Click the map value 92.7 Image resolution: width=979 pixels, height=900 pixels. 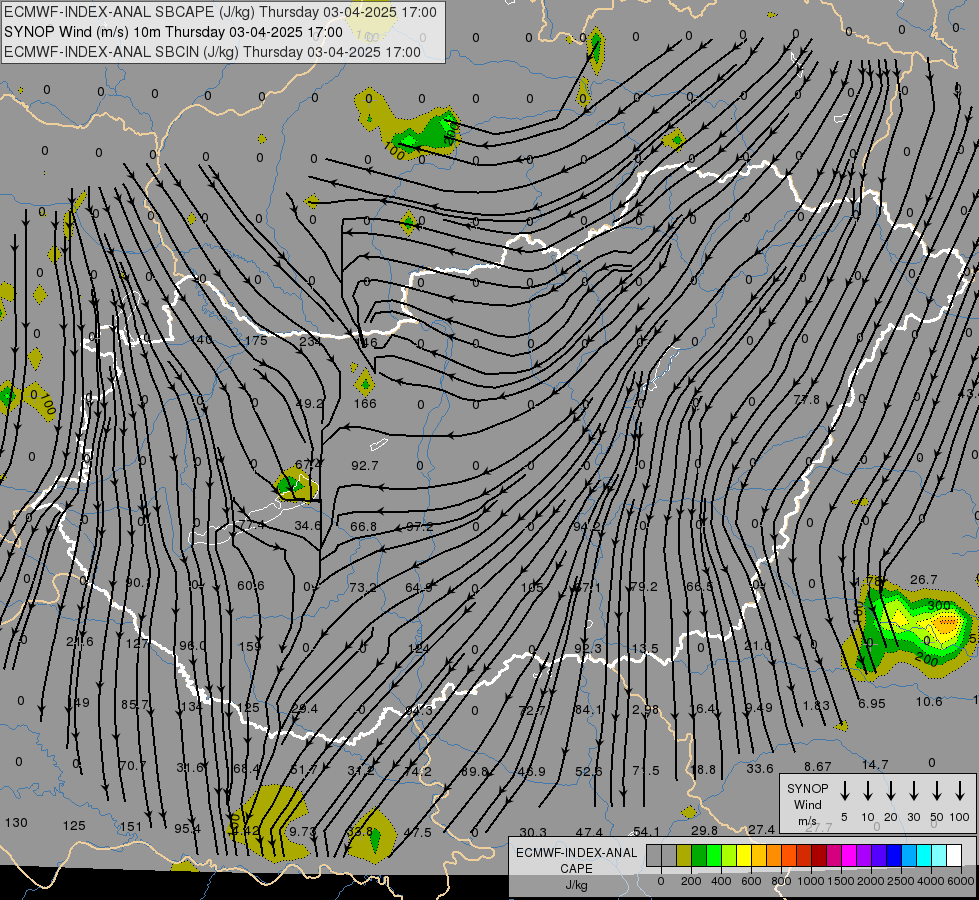[x=365, y=465]
